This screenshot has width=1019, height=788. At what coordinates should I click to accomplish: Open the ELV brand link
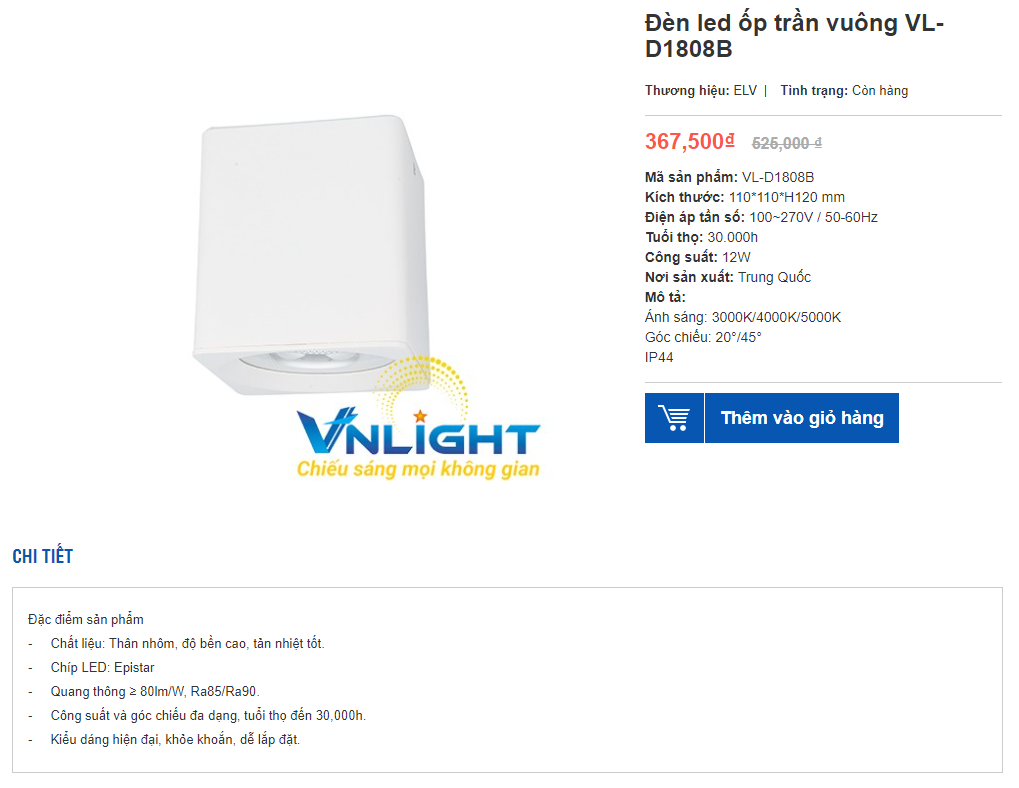pos(745,91)
